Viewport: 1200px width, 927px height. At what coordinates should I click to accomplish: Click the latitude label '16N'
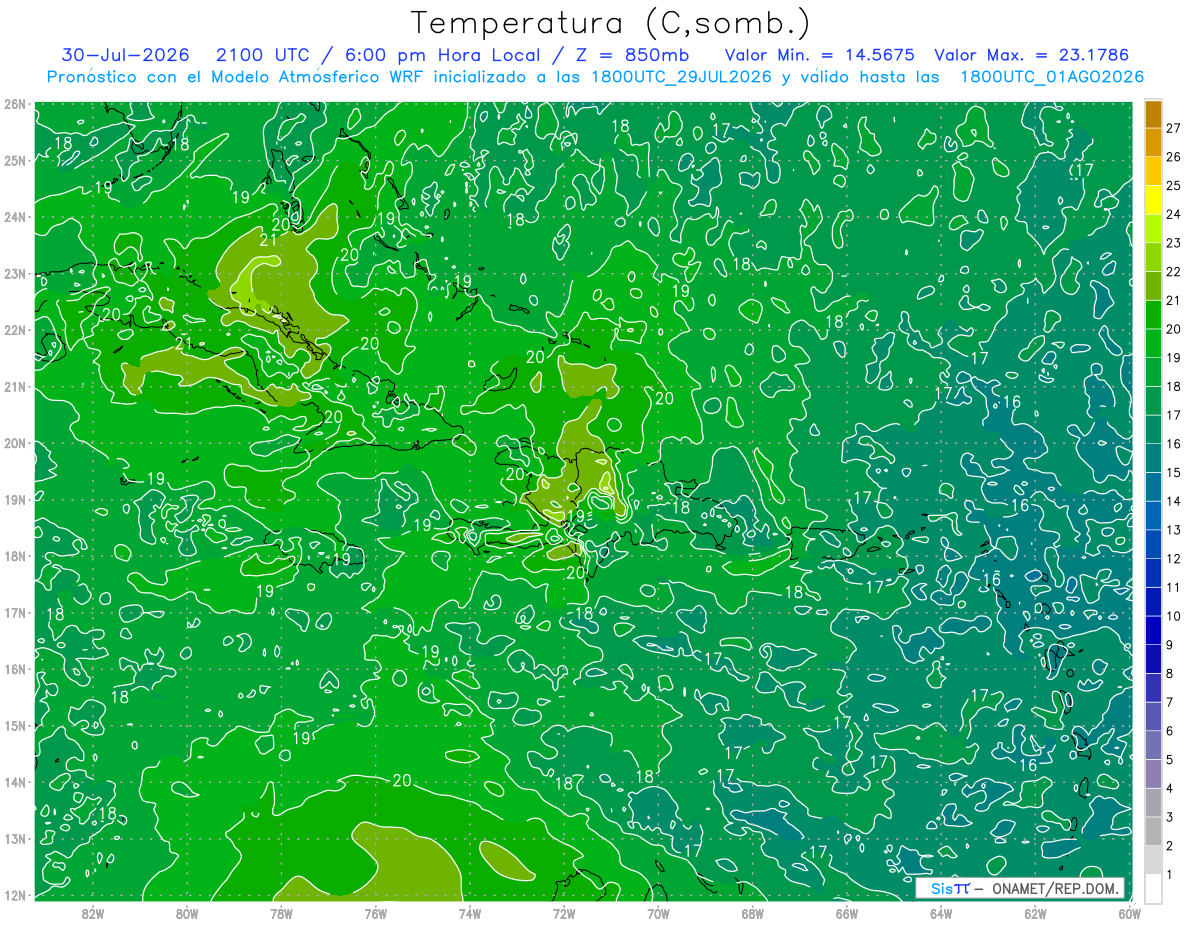point(14,669)
